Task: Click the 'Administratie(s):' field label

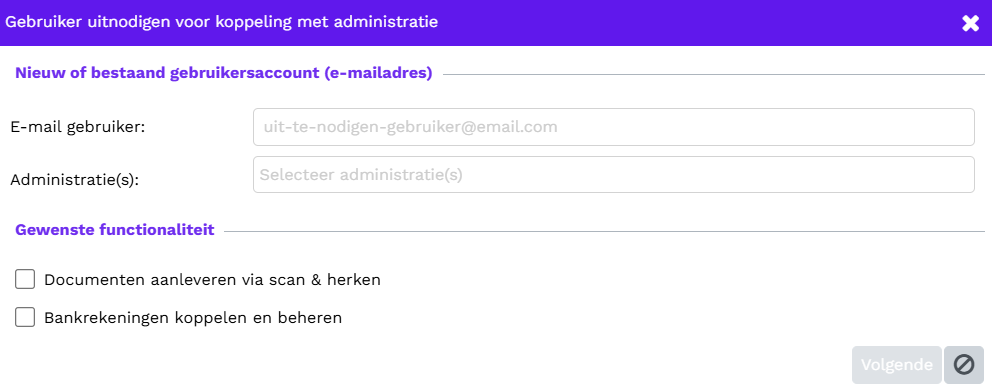Action: 75,180
